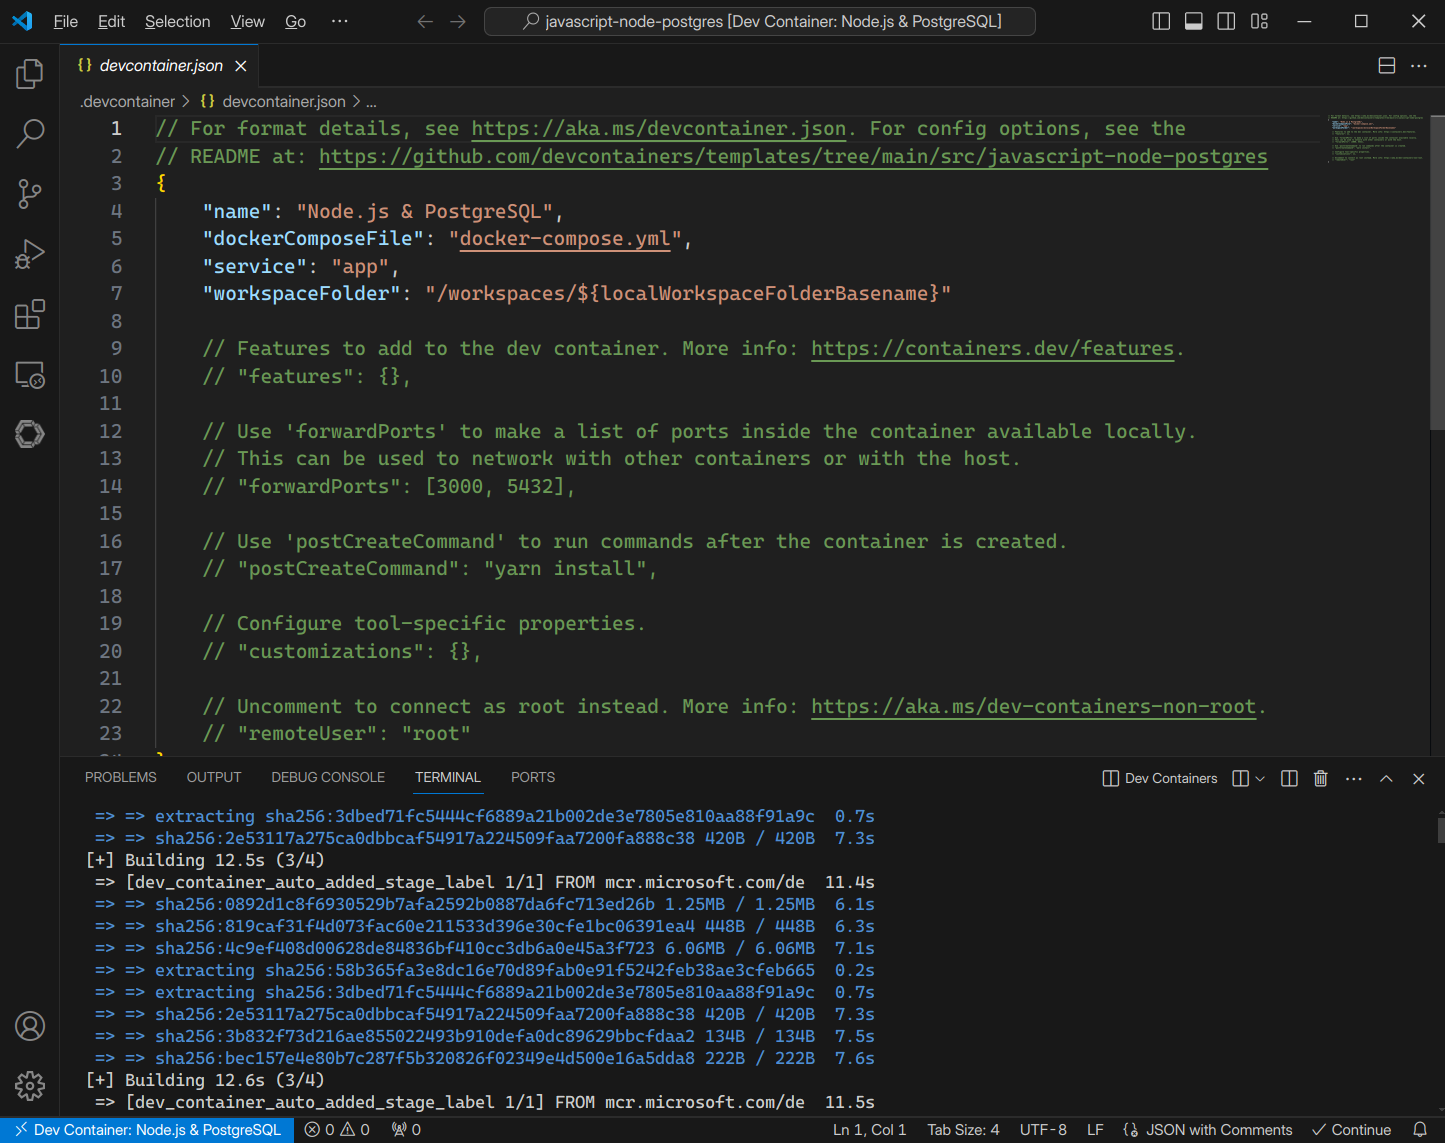Click the editor minimap preview
1445x1143 pixels.
1376,138
